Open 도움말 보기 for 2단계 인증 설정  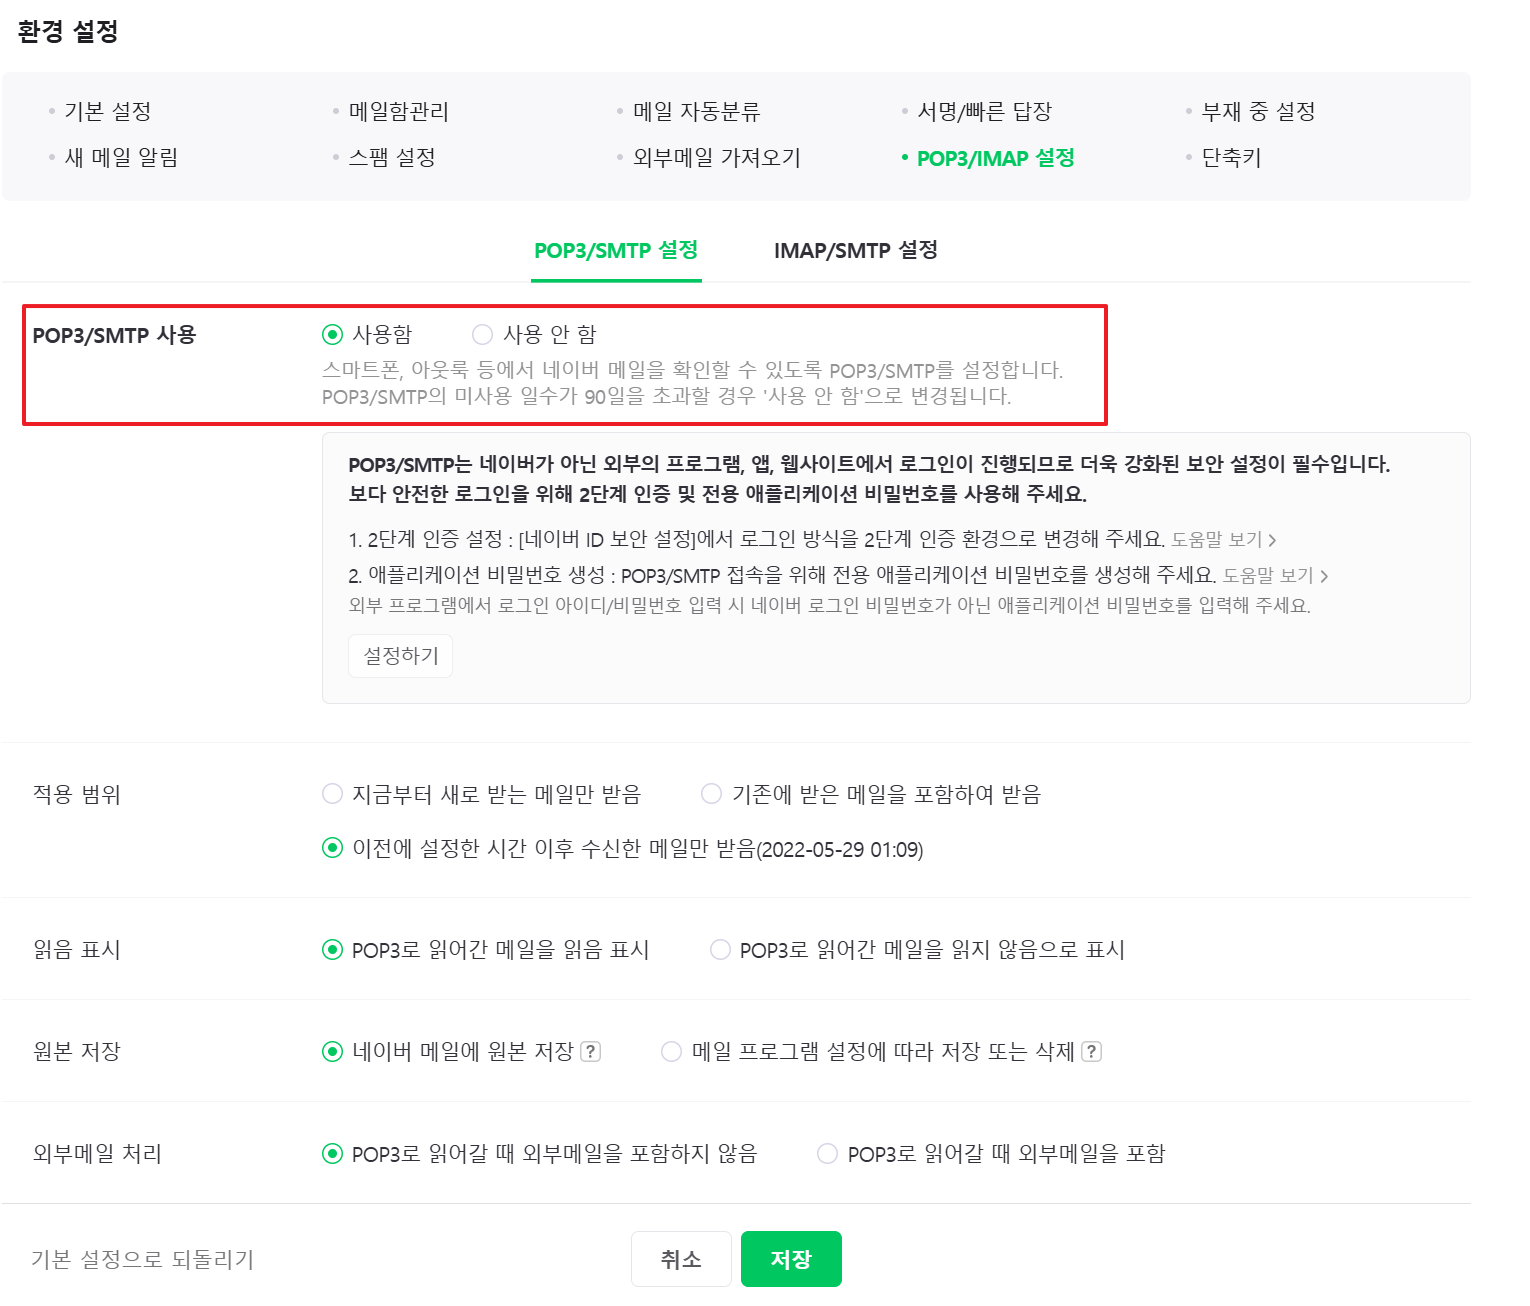click(x=1223, y=540)
